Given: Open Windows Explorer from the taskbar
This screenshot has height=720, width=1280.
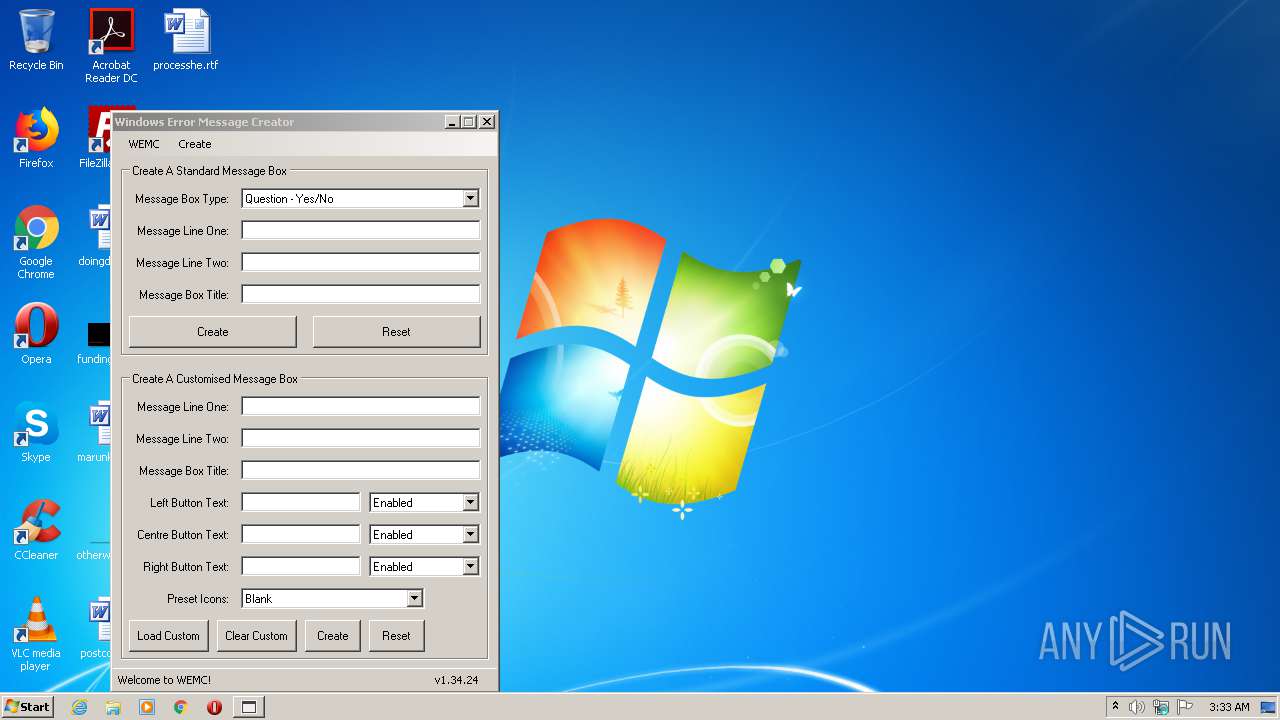Looking at the screenshot, I should click(x=113, y=707).
